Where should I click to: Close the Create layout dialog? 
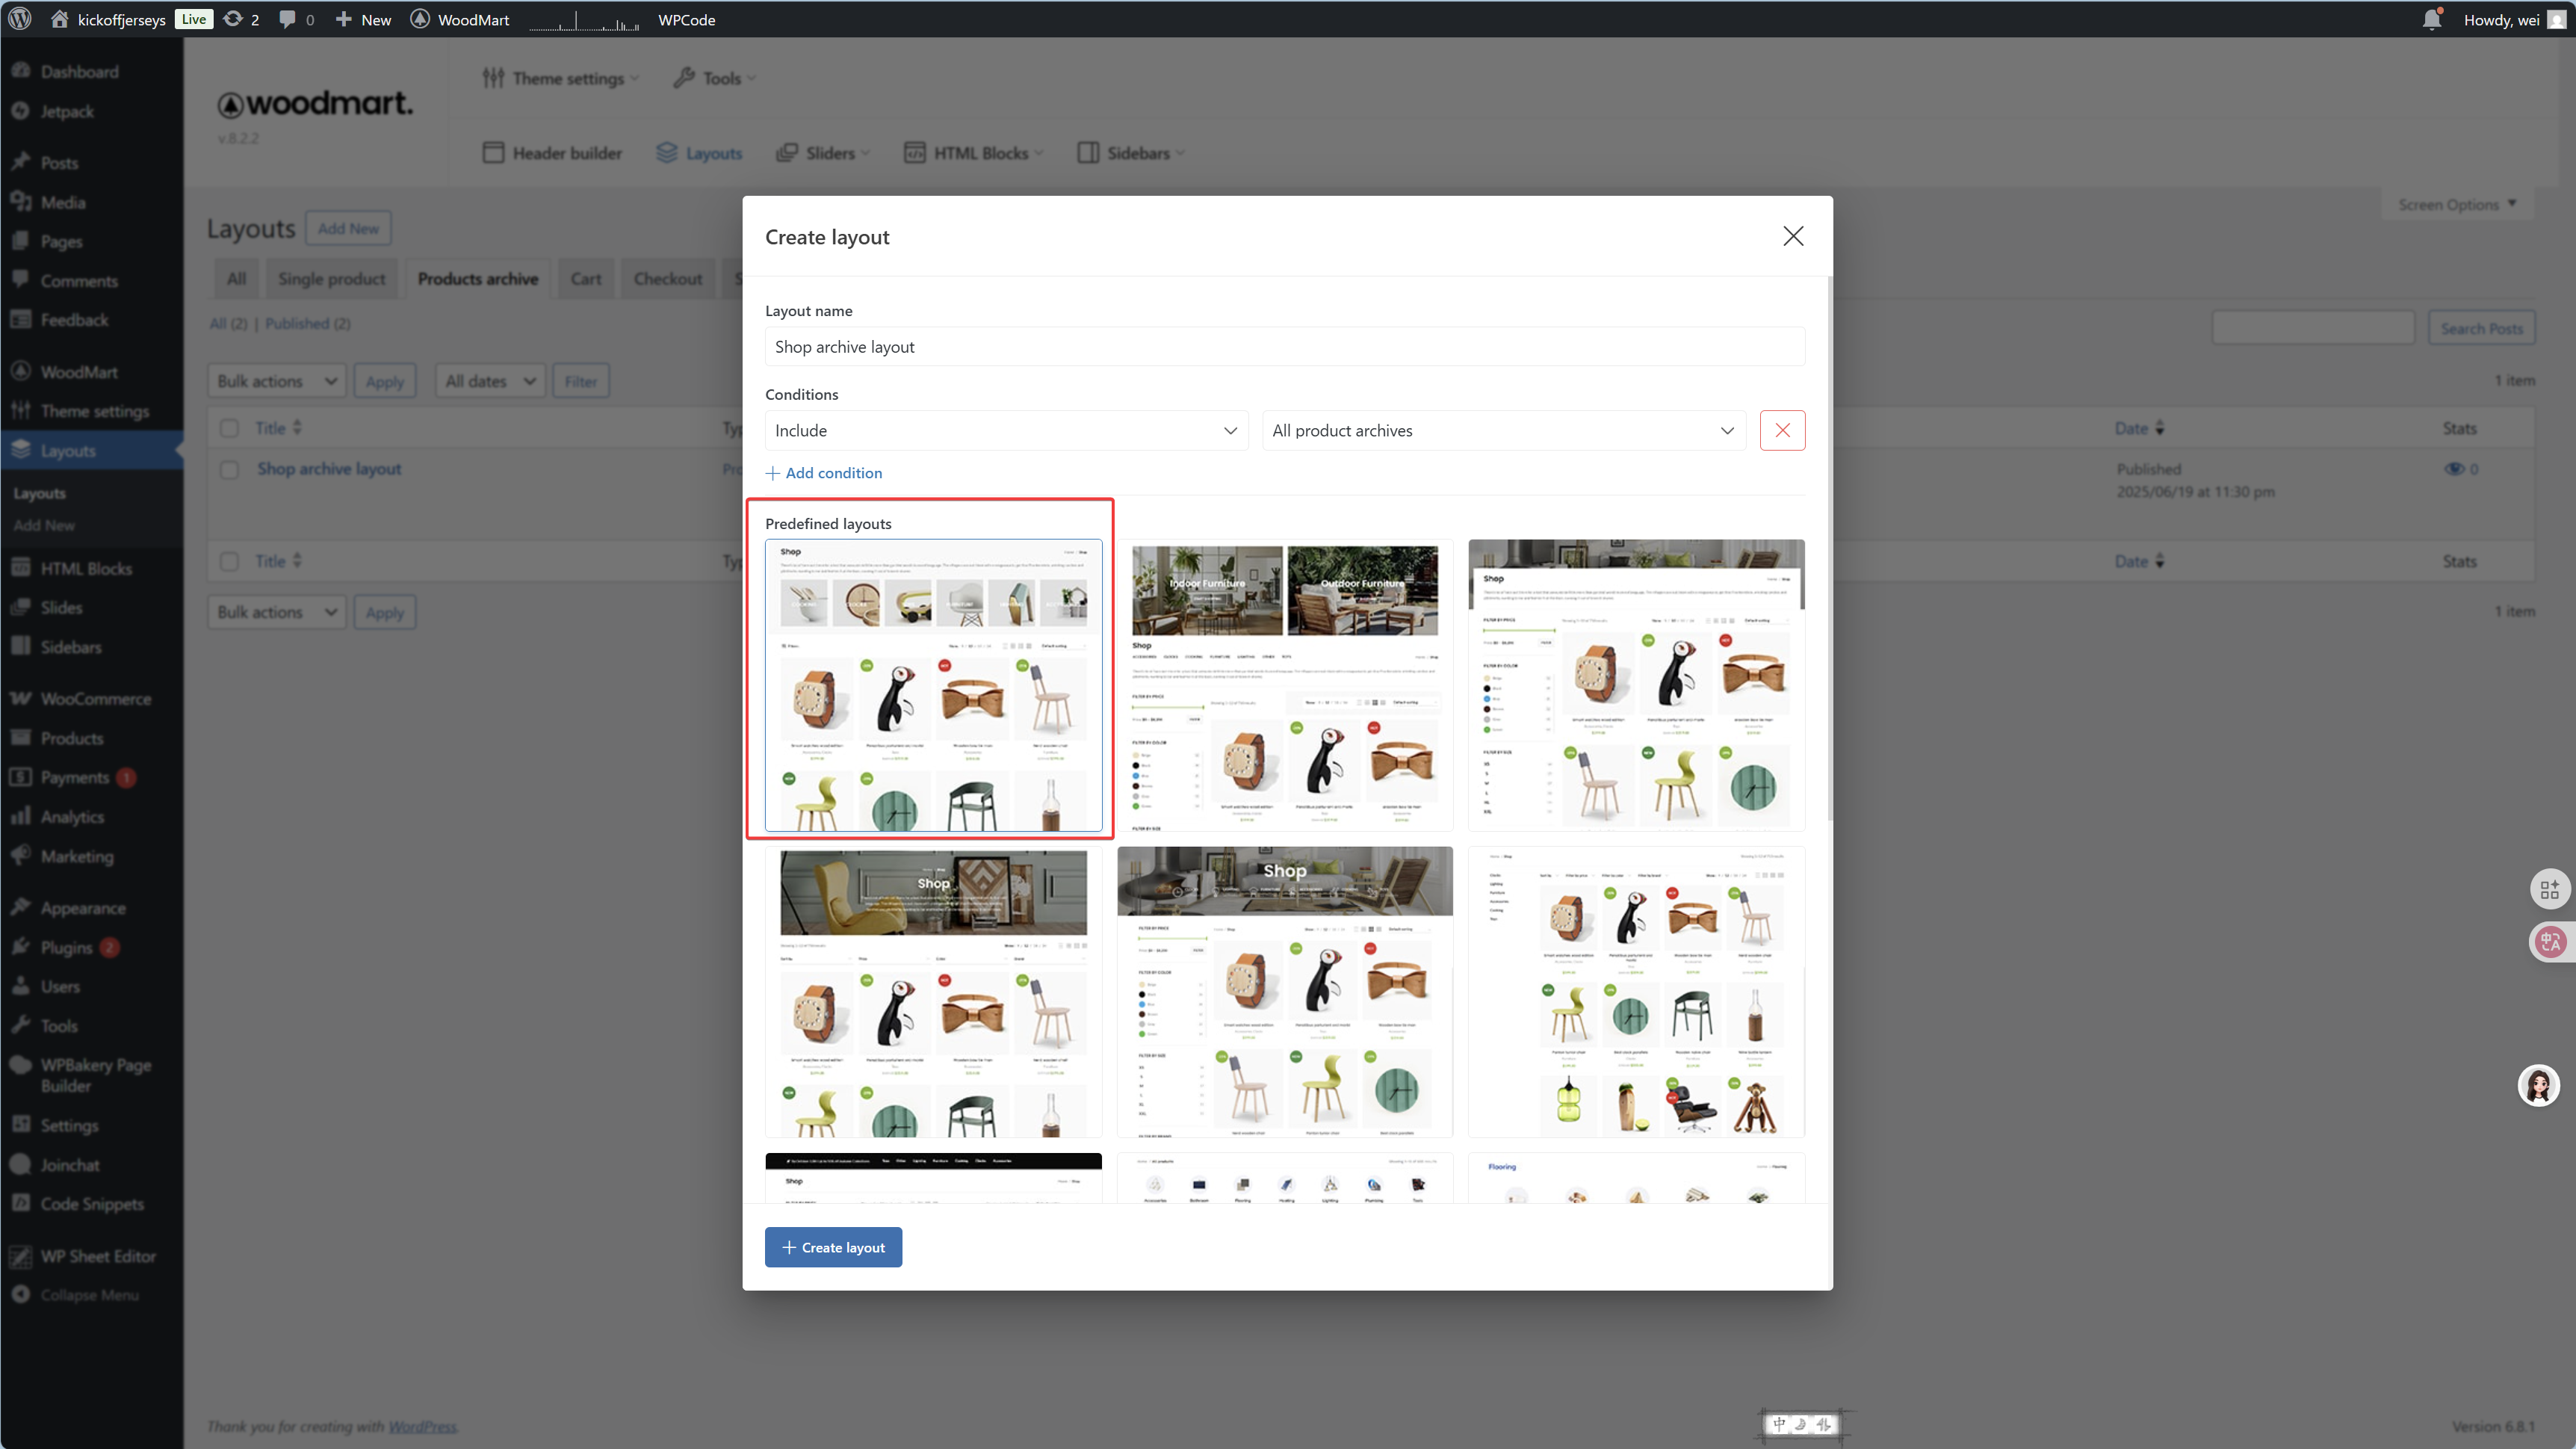(x=1793, y=236)
